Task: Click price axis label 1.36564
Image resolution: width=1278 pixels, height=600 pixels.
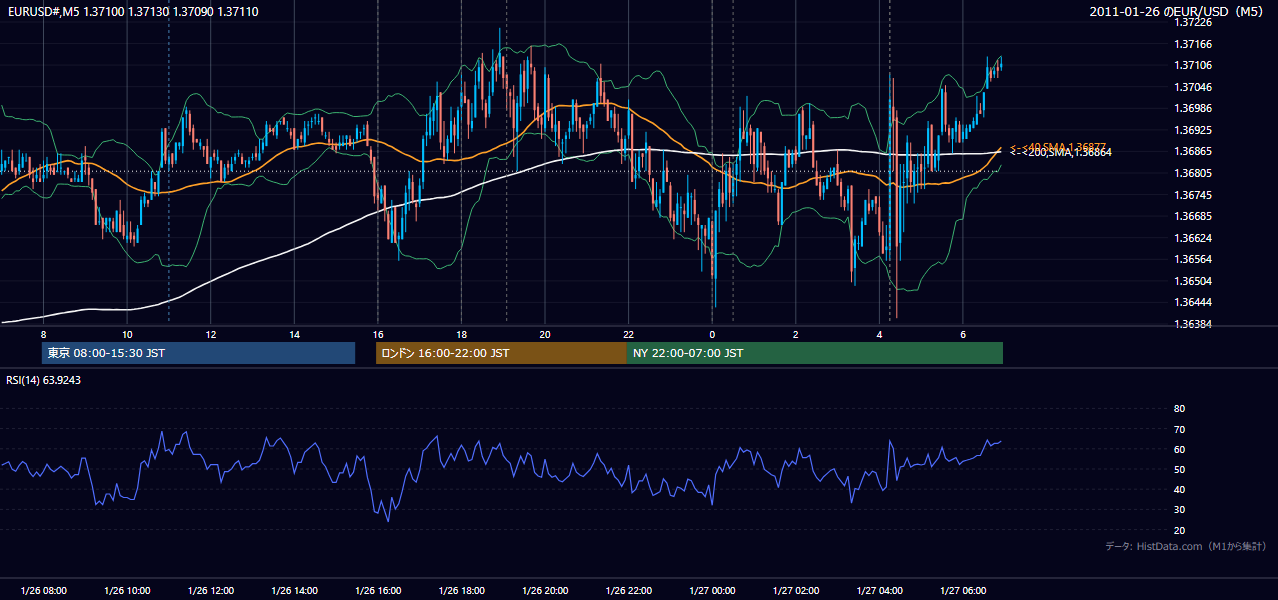Action: (1192, 259)
